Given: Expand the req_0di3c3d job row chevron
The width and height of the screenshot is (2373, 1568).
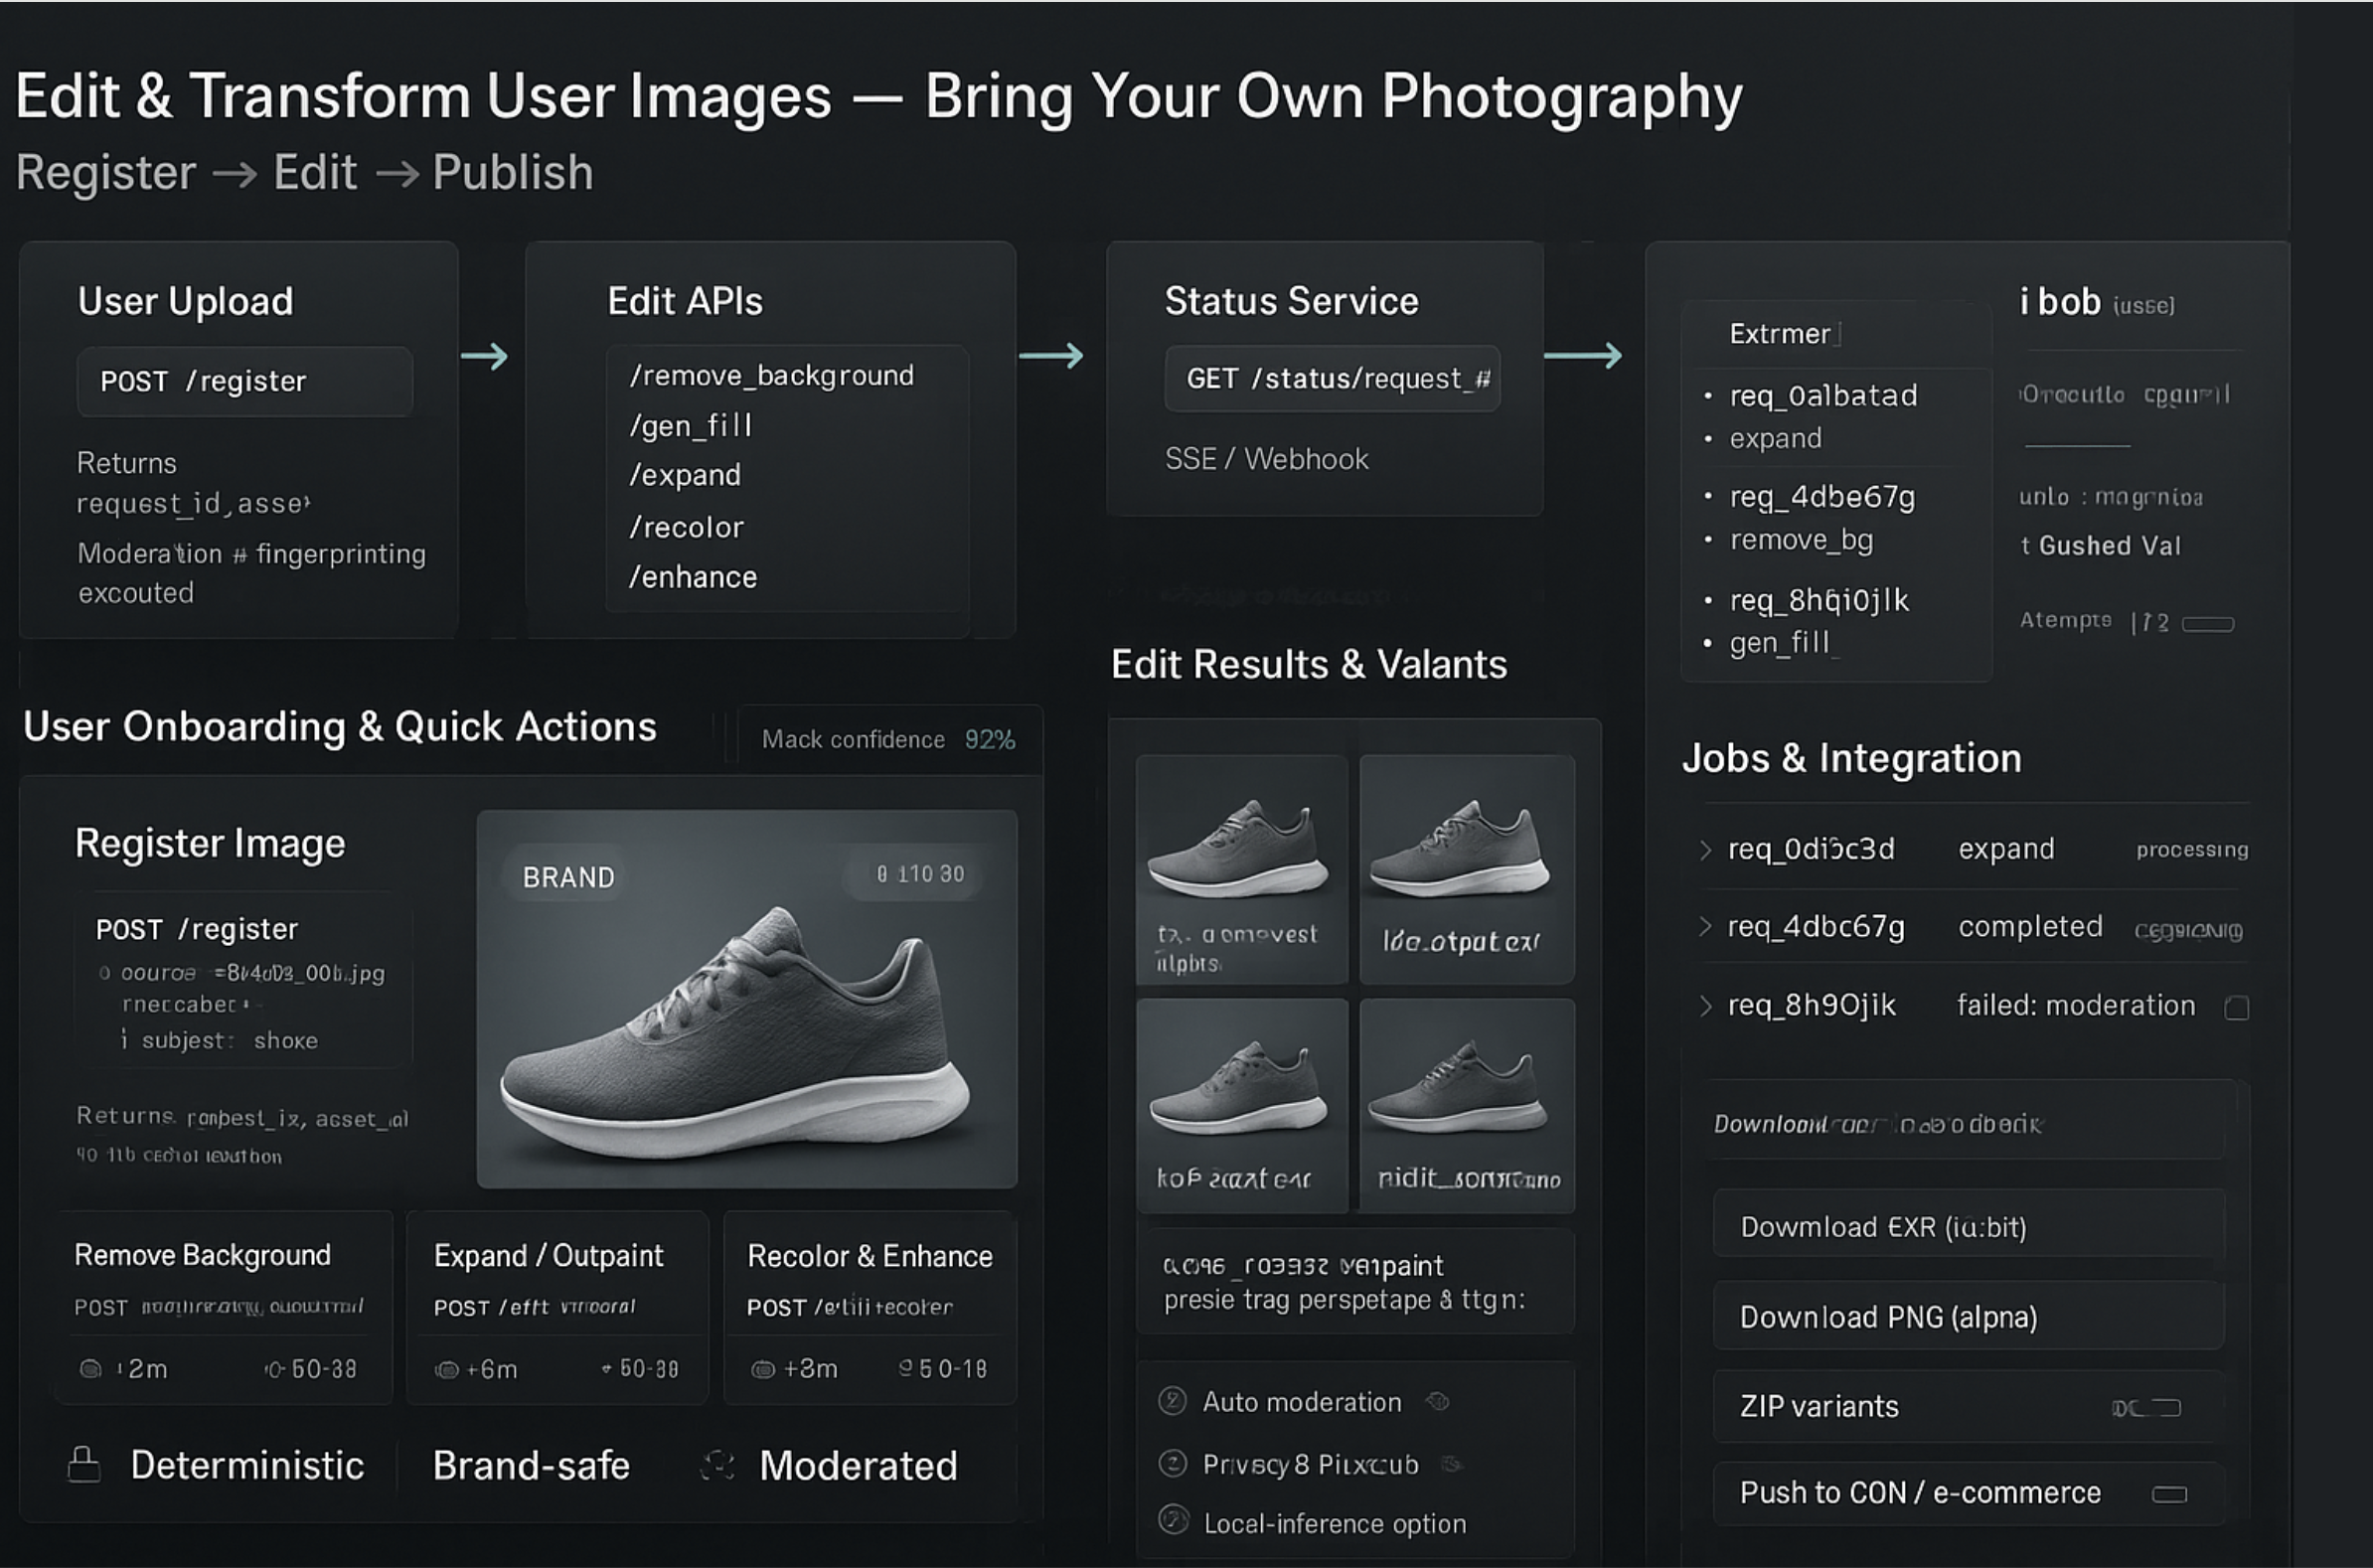Looking at the screenshot, I should 1705,849.
